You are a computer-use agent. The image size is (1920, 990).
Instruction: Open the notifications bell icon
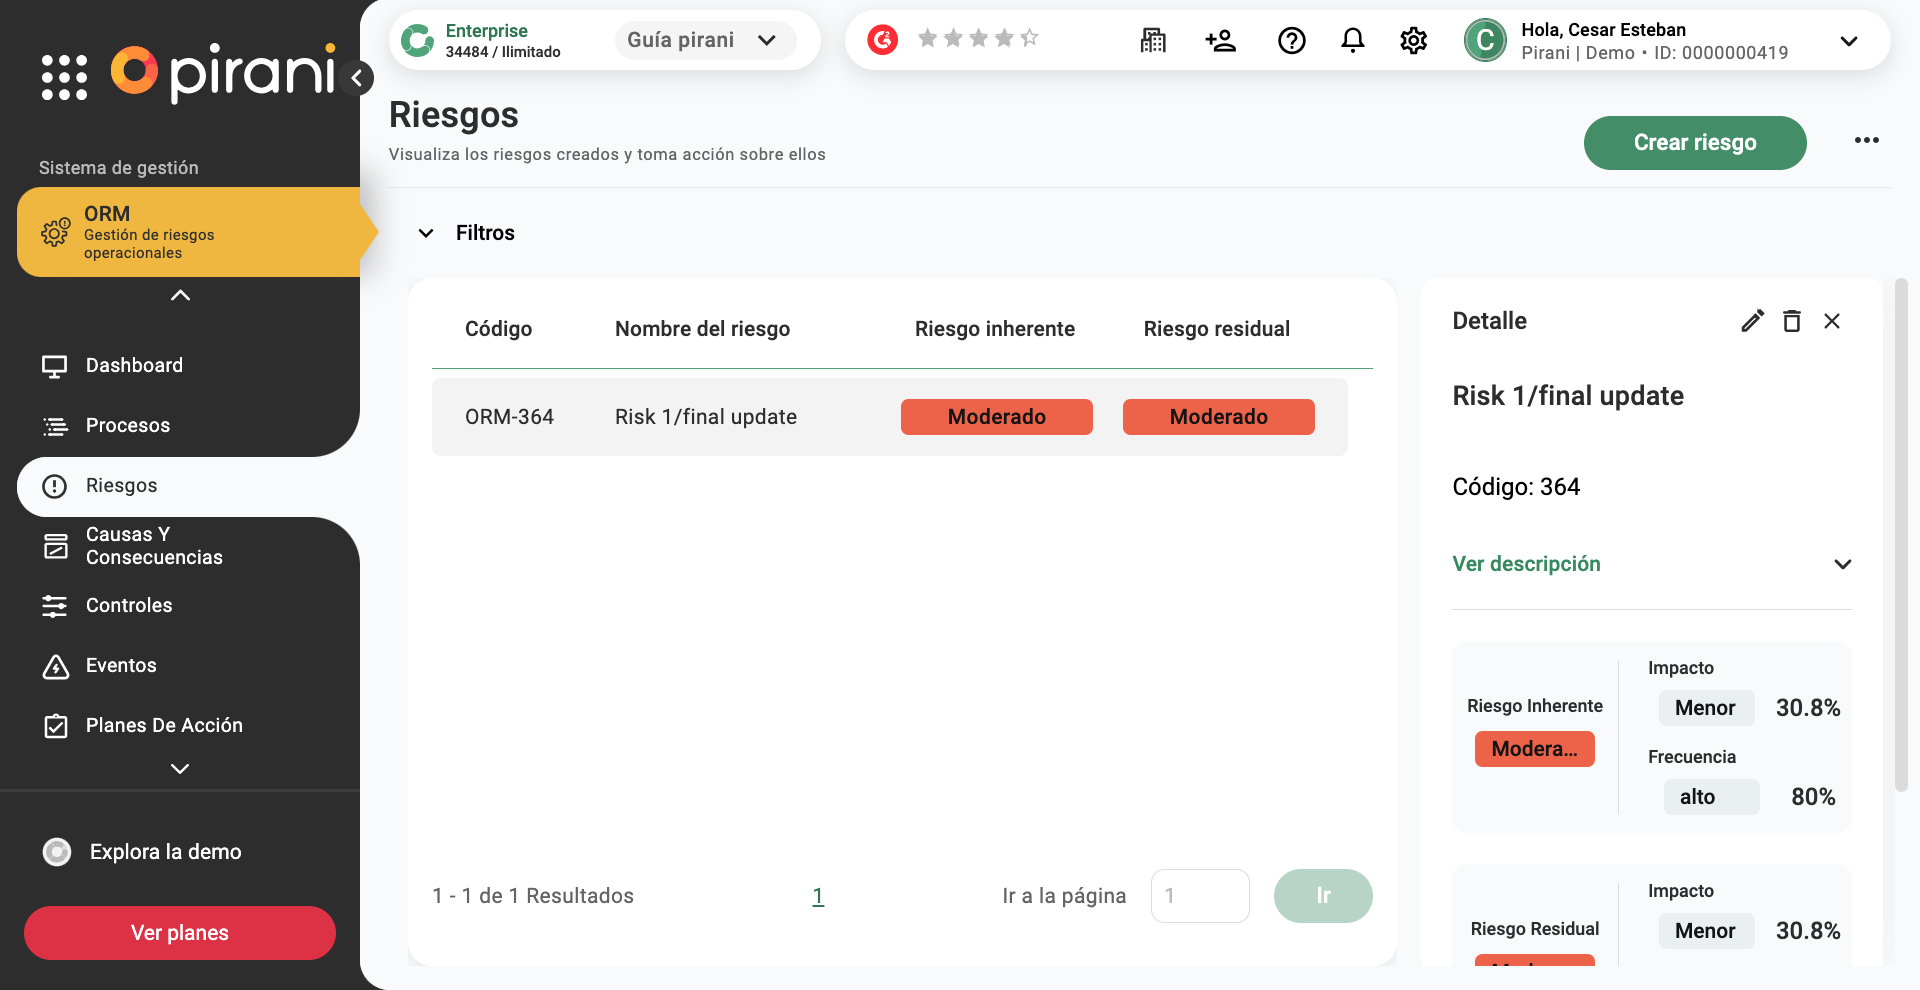[x=1352, y=40]
